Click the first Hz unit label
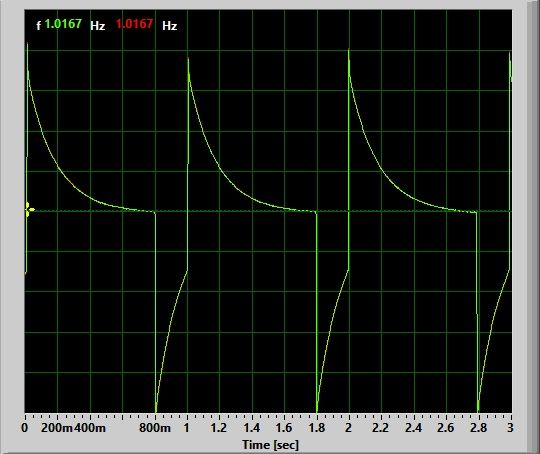 [x=97, y=26]
